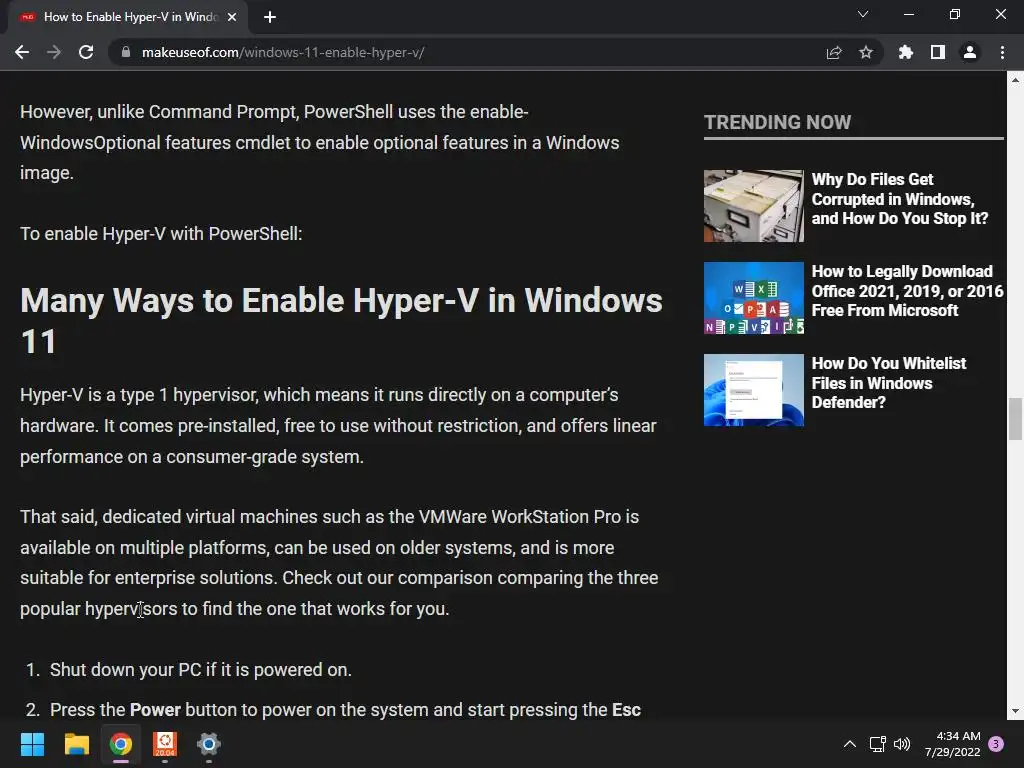The width and height of the screenshot is (1024, 768).
Task: Click the bold word Esc
Action: [x=626, y=710]
